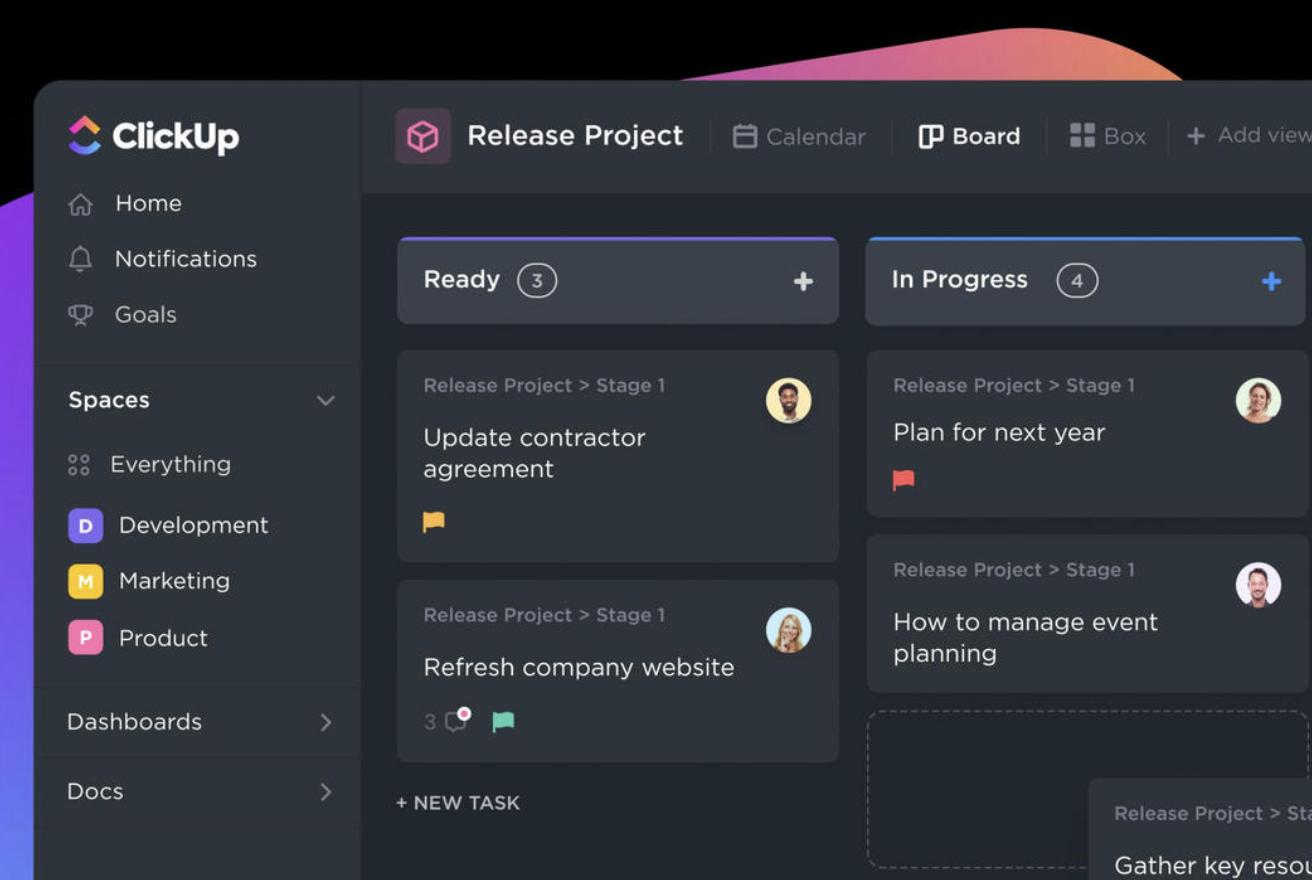This screenshot has height=880, width=1312.
Task: Open Goals trophy in sidebar
Action: (x=80, y=315)
